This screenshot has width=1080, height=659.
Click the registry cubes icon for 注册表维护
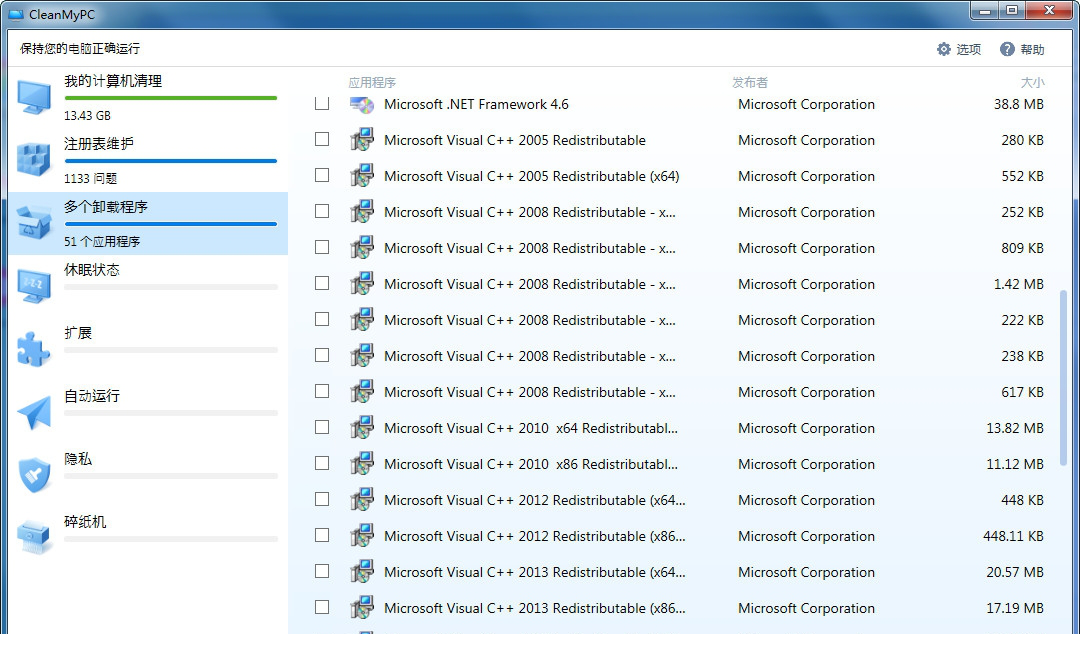tap(34, 160)
